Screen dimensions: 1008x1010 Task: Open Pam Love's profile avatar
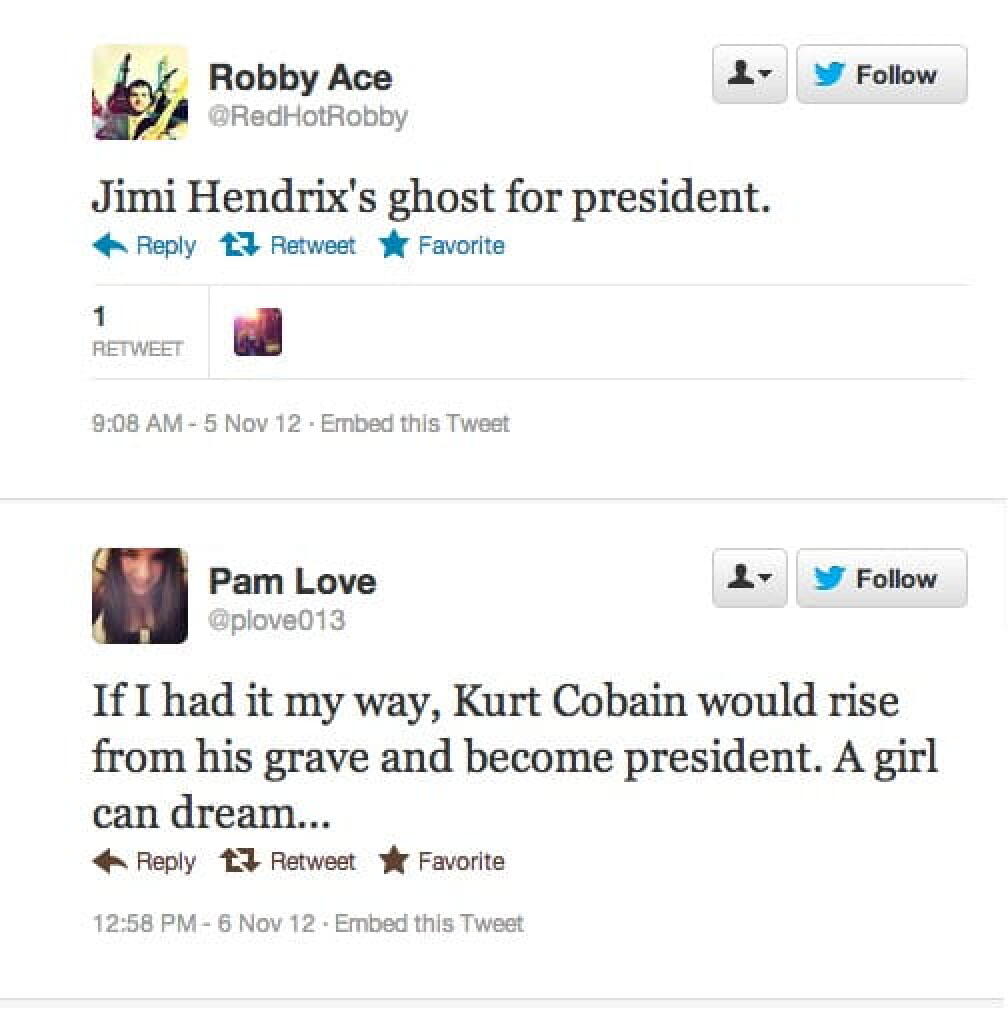[x=140, y=596]
